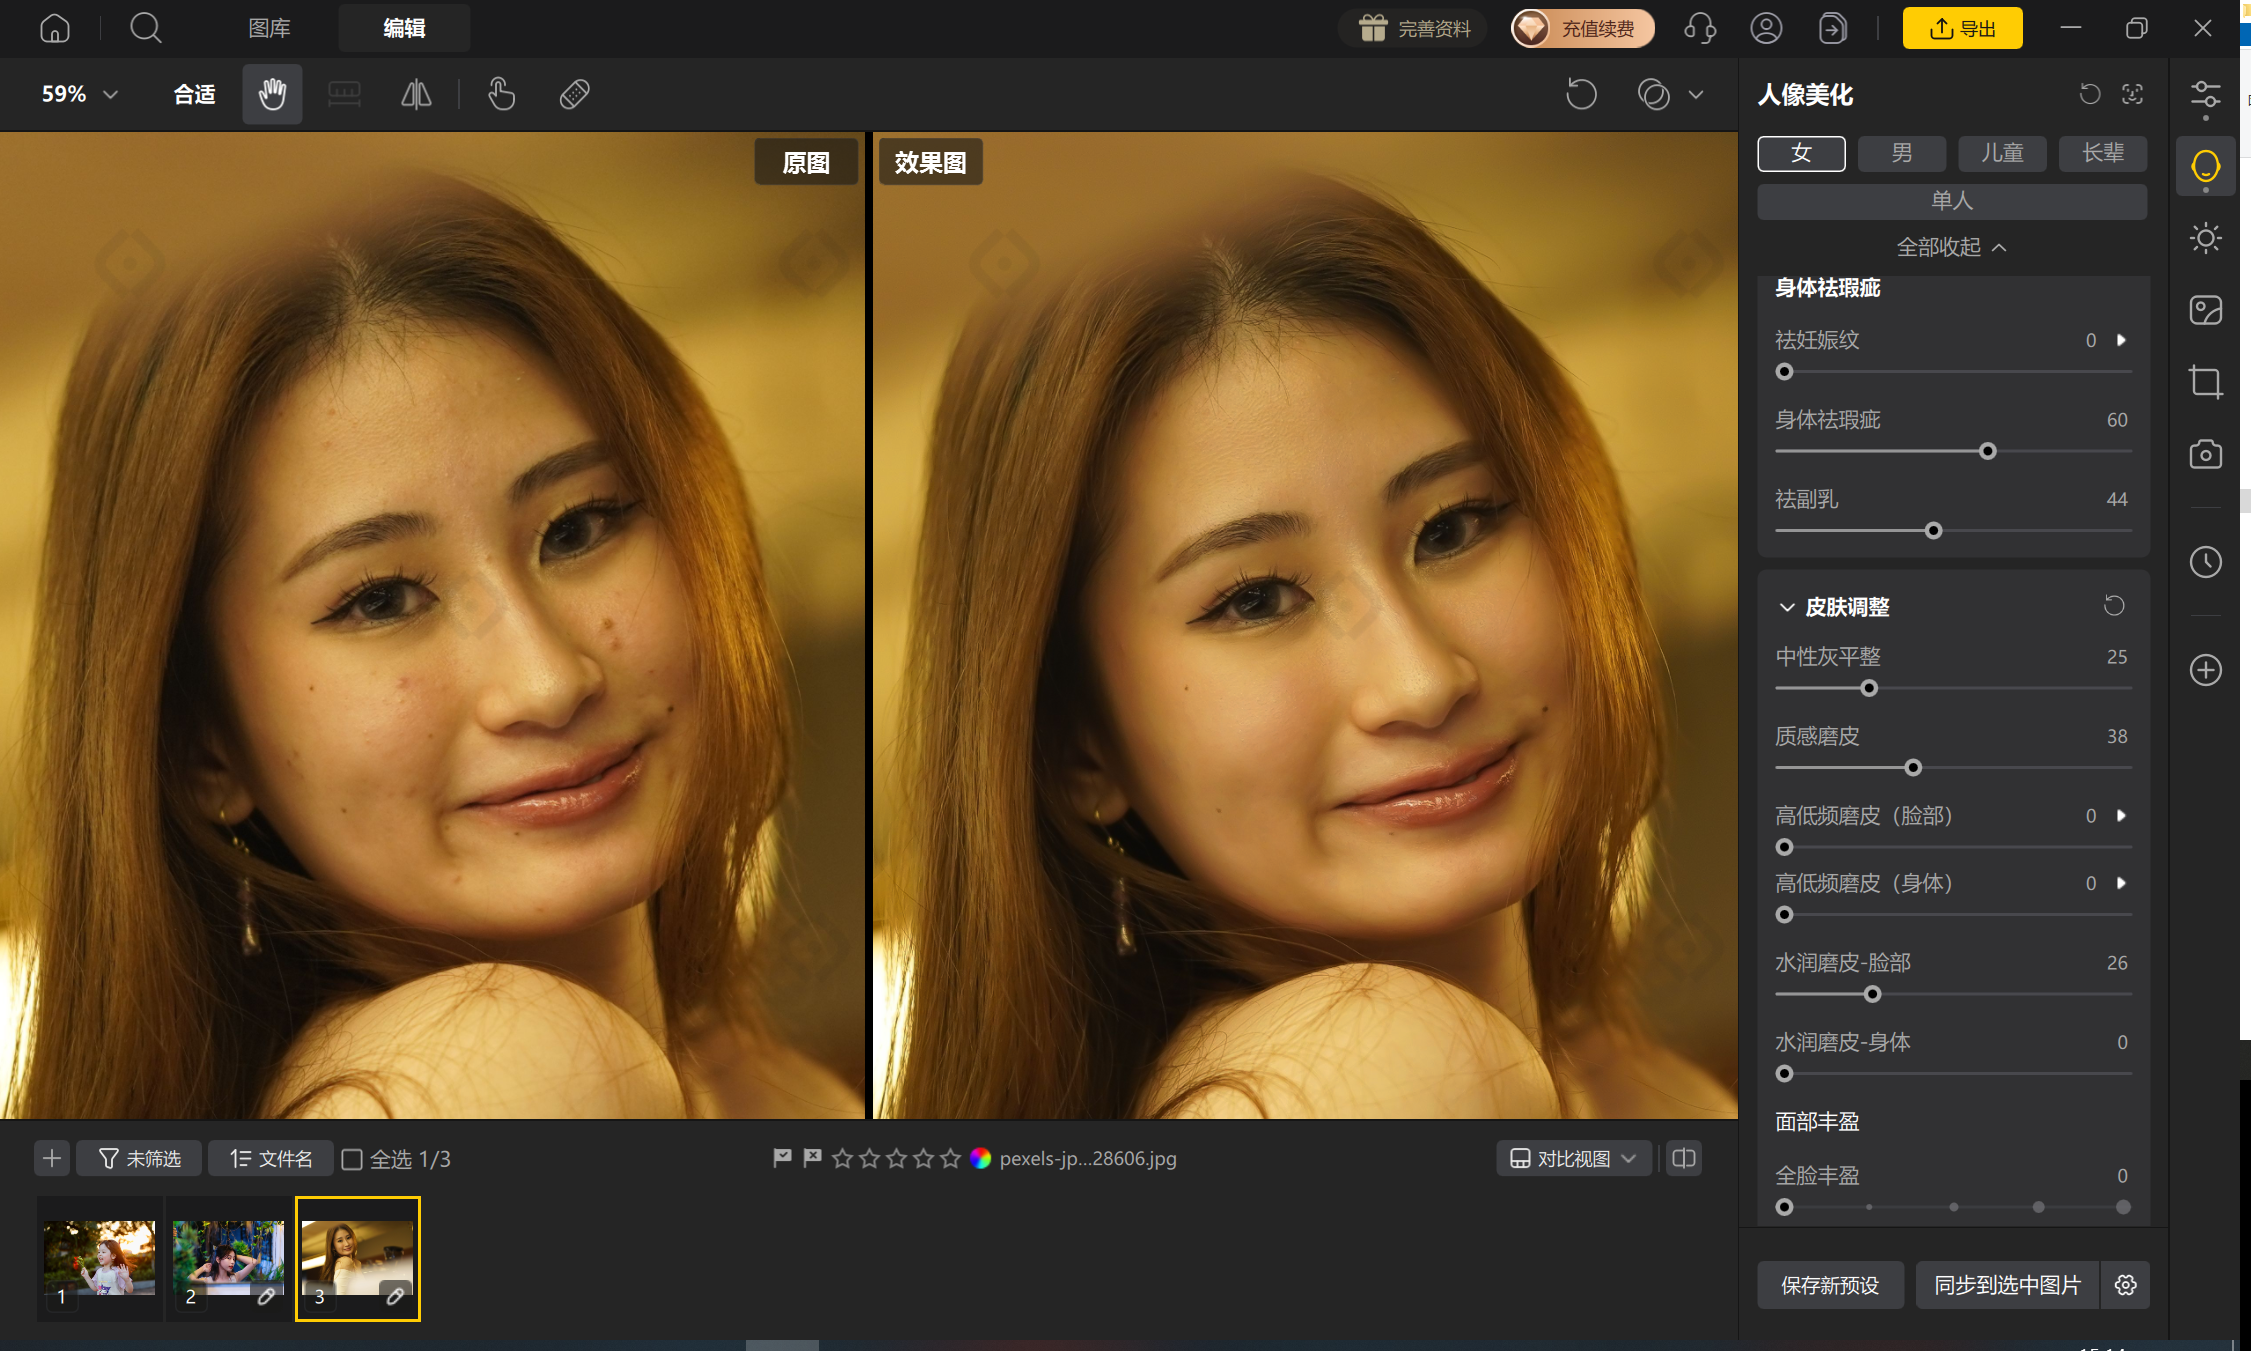Open the light sun adjustment sidebar icon

coord(2205,238)
